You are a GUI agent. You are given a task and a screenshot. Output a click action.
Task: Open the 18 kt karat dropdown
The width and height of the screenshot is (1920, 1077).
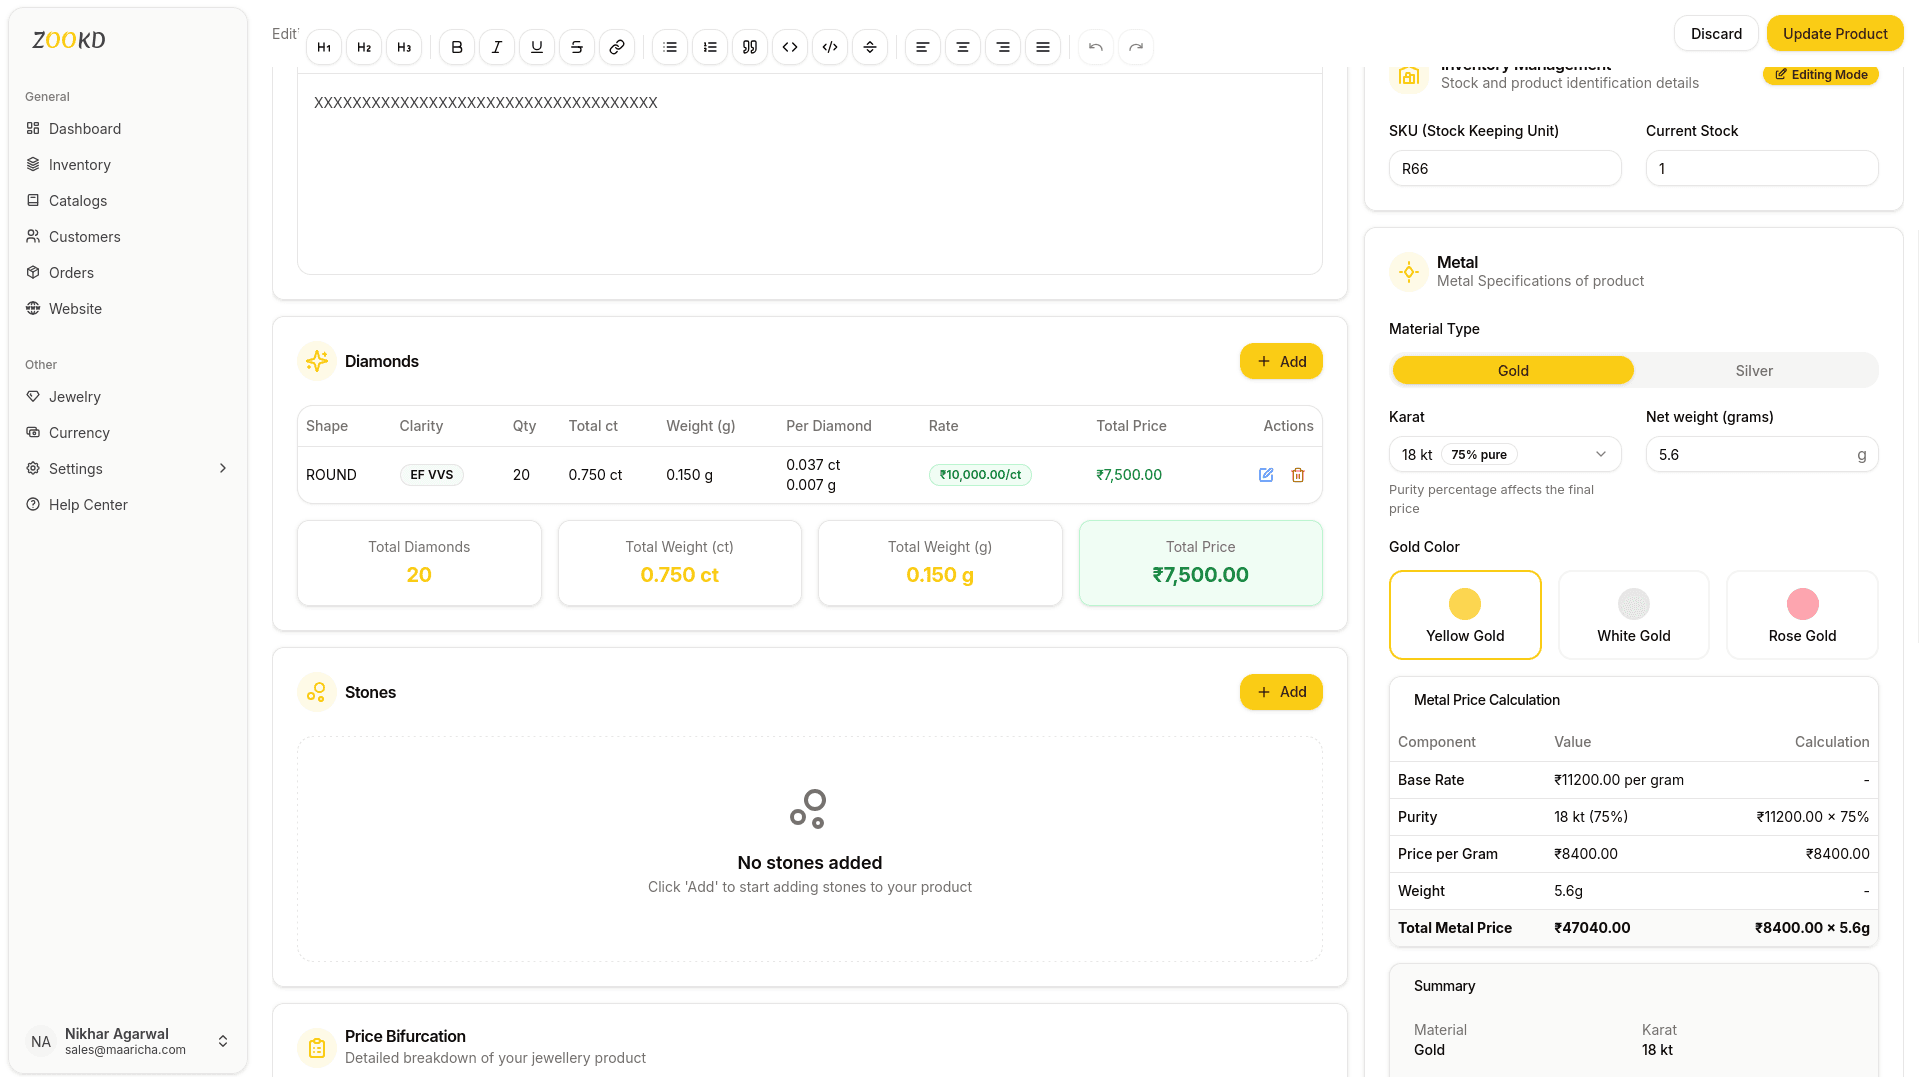(x=1504, y=454)
